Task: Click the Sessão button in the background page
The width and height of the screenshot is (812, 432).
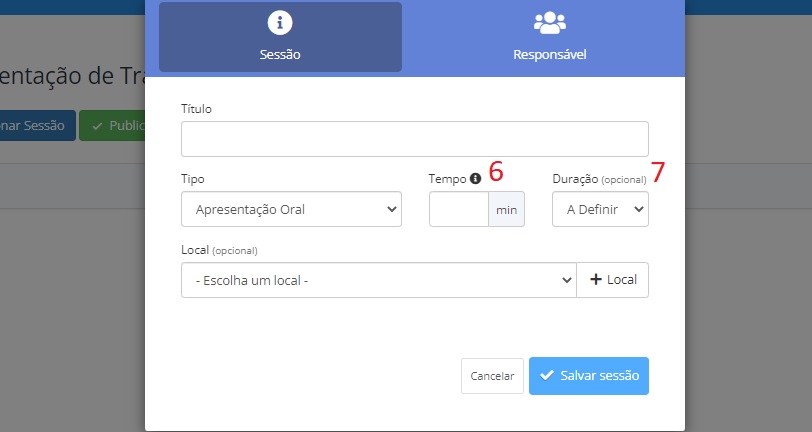Action: pos(37,125)
